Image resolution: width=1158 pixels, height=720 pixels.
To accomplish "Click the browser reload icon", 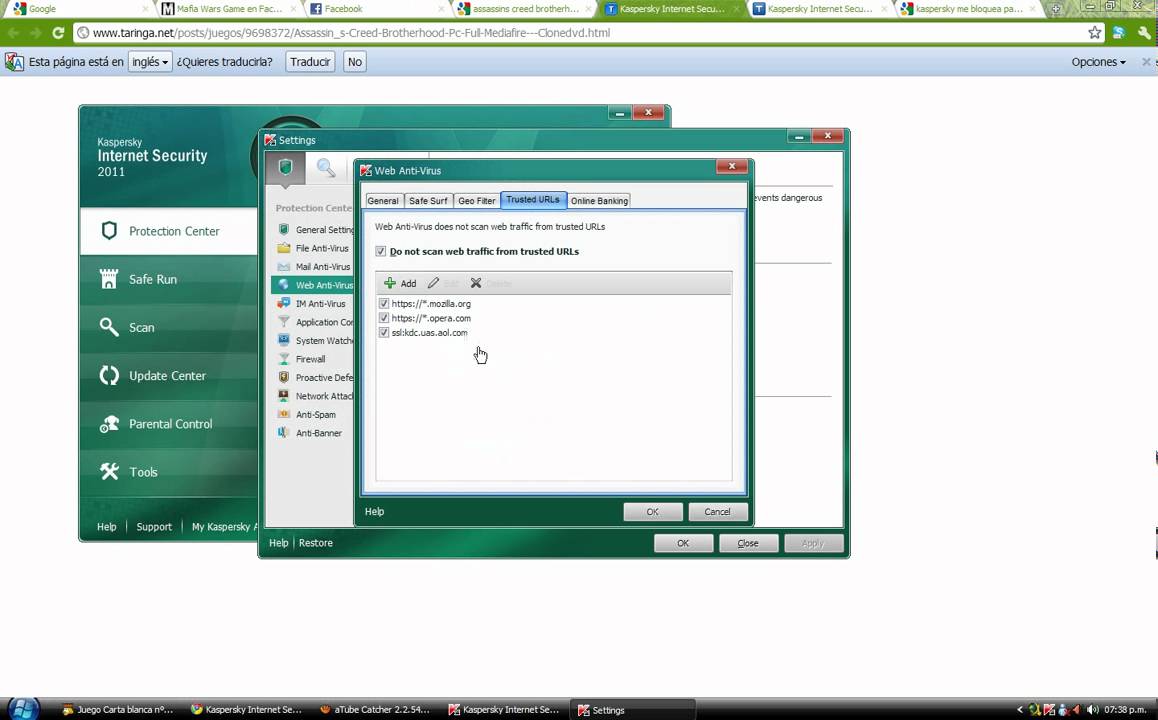I will (x=58, y=32).
